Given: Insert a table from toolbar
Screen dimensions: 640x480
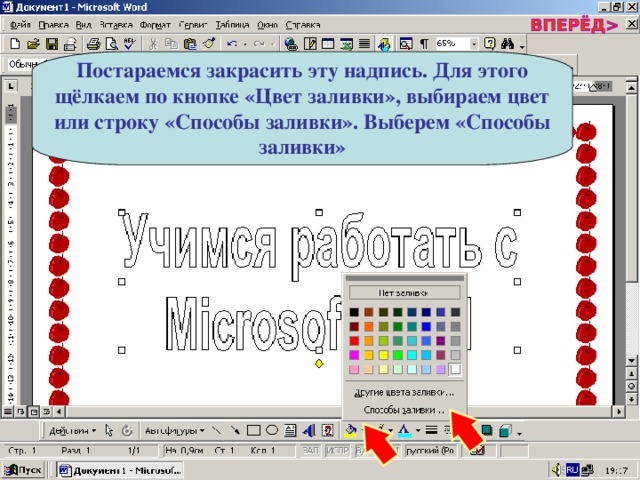Looking at the screenshot, I should [x=328, y=43].
